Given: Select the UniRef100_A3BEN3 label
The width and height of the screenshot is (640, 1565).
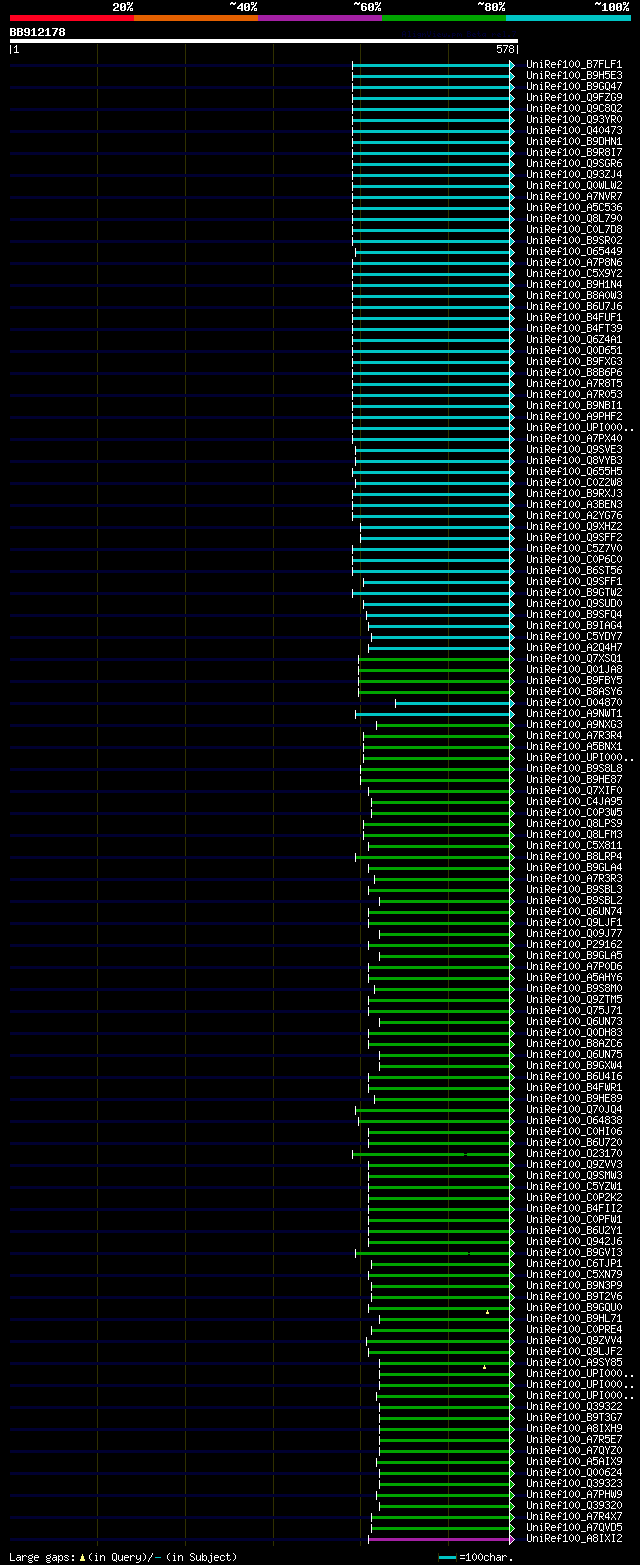Looking at the screenshot, I should 574,504.
